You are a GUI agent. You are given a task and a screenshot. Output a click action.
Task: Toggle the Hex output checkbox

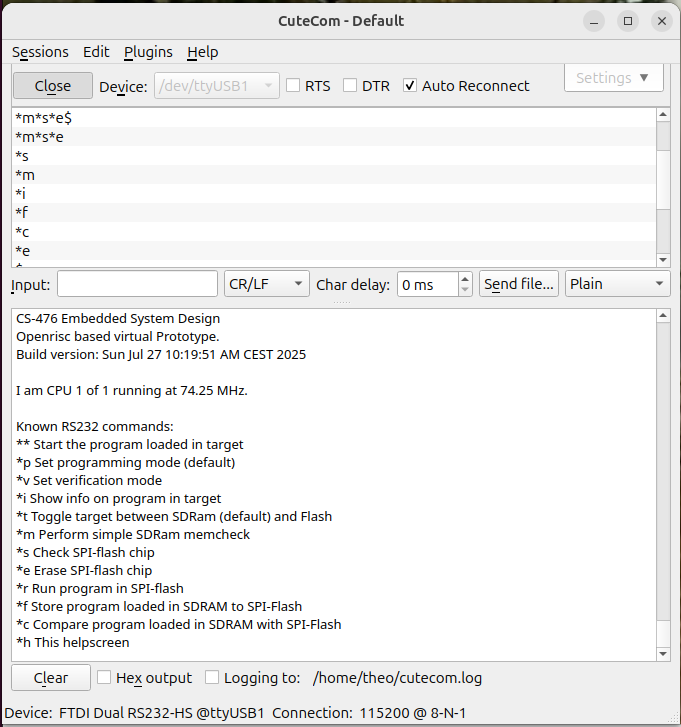point(104,678)
